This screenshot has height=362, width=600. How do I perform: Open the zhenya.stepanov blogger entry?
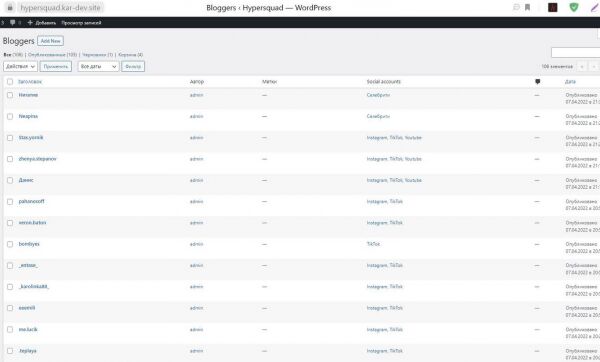38,159
